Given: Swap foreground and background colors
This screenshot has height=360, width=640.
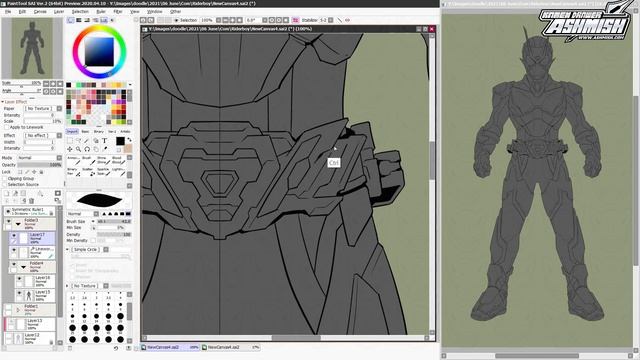Looking at the screenshot, I should [x=129, y=140].
